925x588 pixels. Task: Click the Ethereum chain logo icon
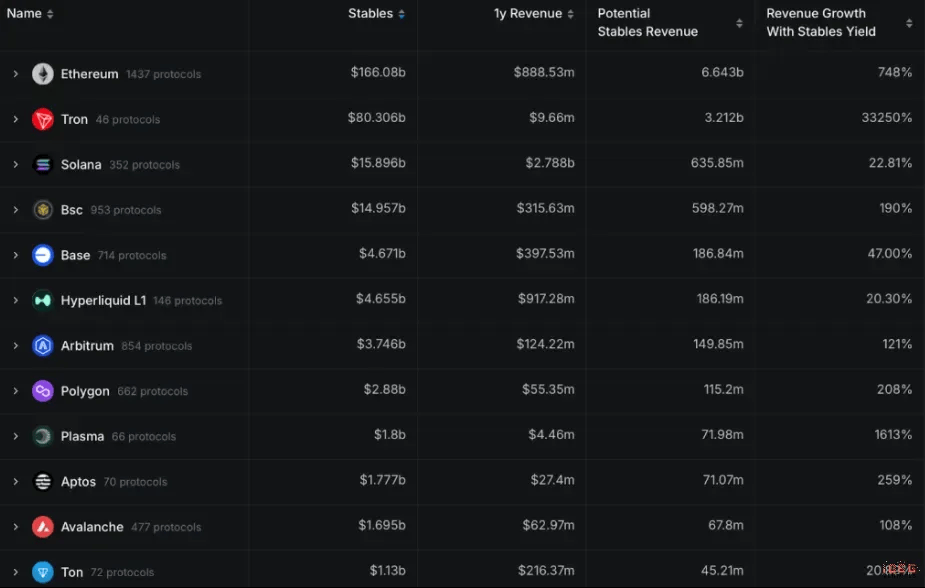[42, 74]
